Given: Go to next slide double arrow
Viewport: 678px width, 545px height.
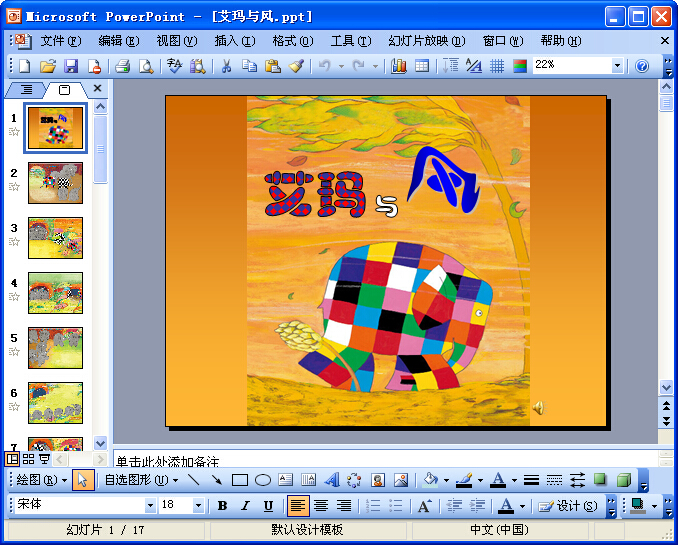Looking at the screenshot, I should 666,420.
